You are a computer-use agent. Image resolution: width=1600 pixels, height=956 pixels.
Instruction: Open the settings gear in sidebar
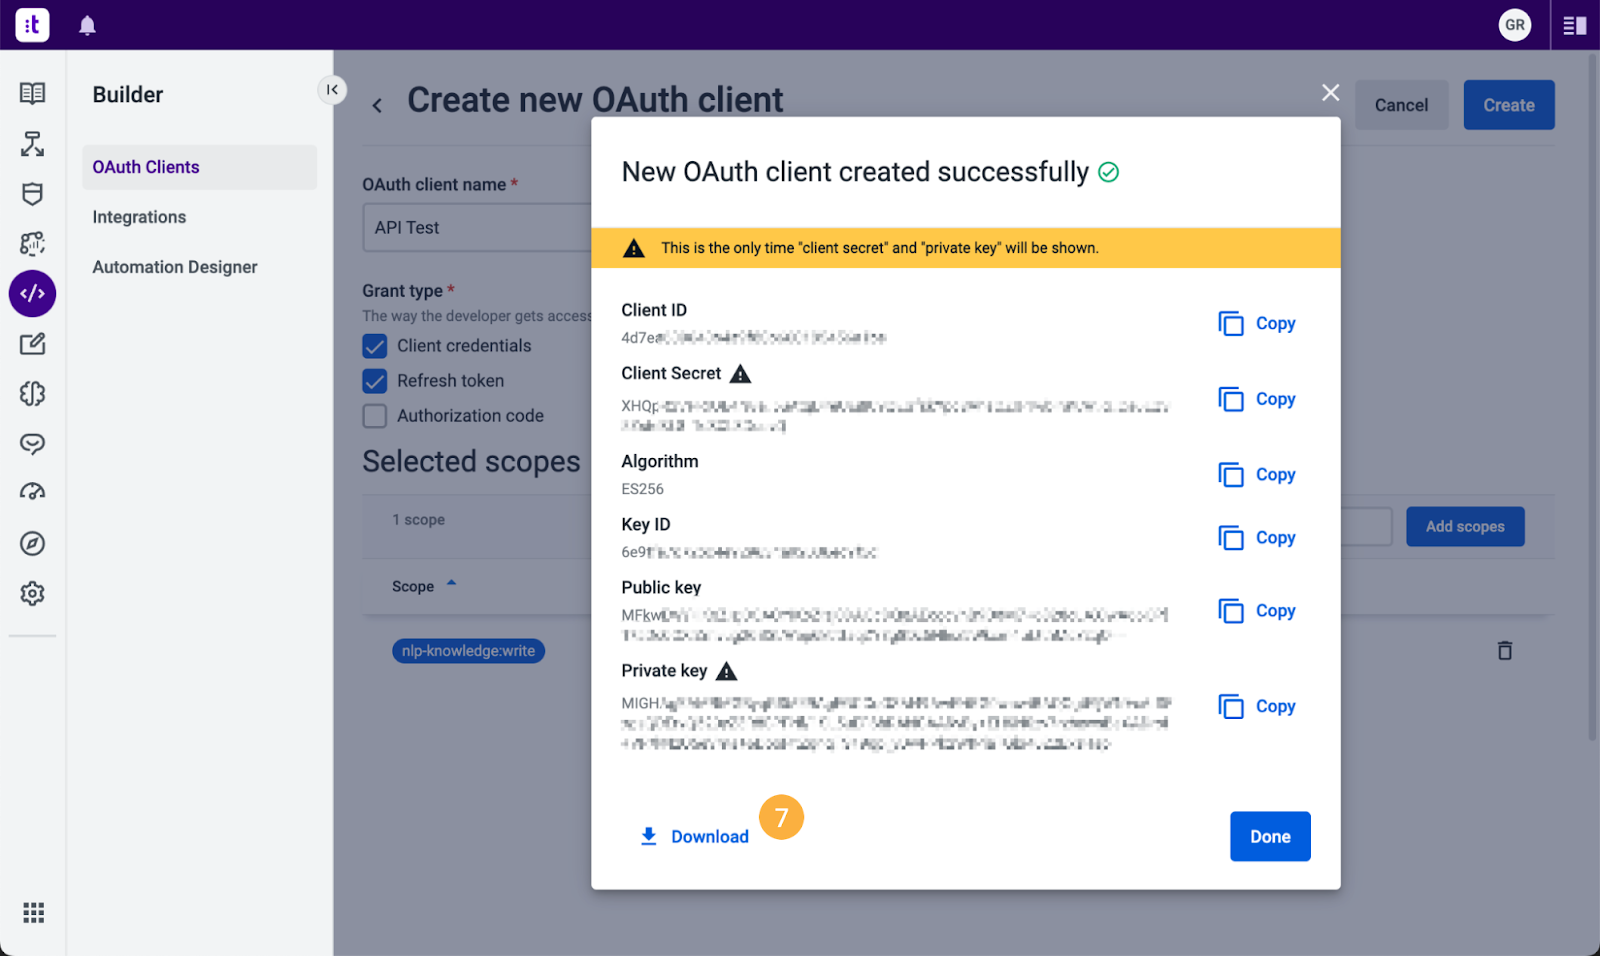tap(32, 594)
